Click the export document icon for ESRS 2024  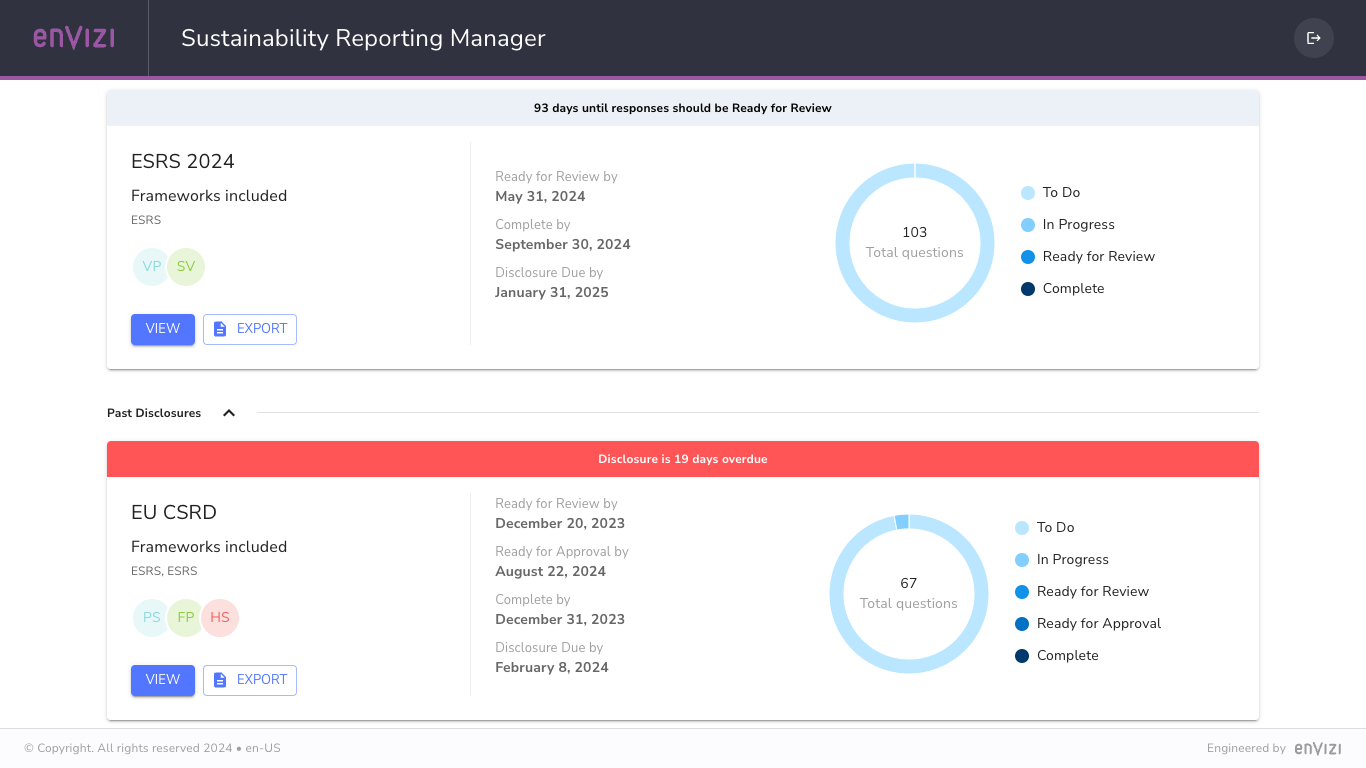point(219,329)
